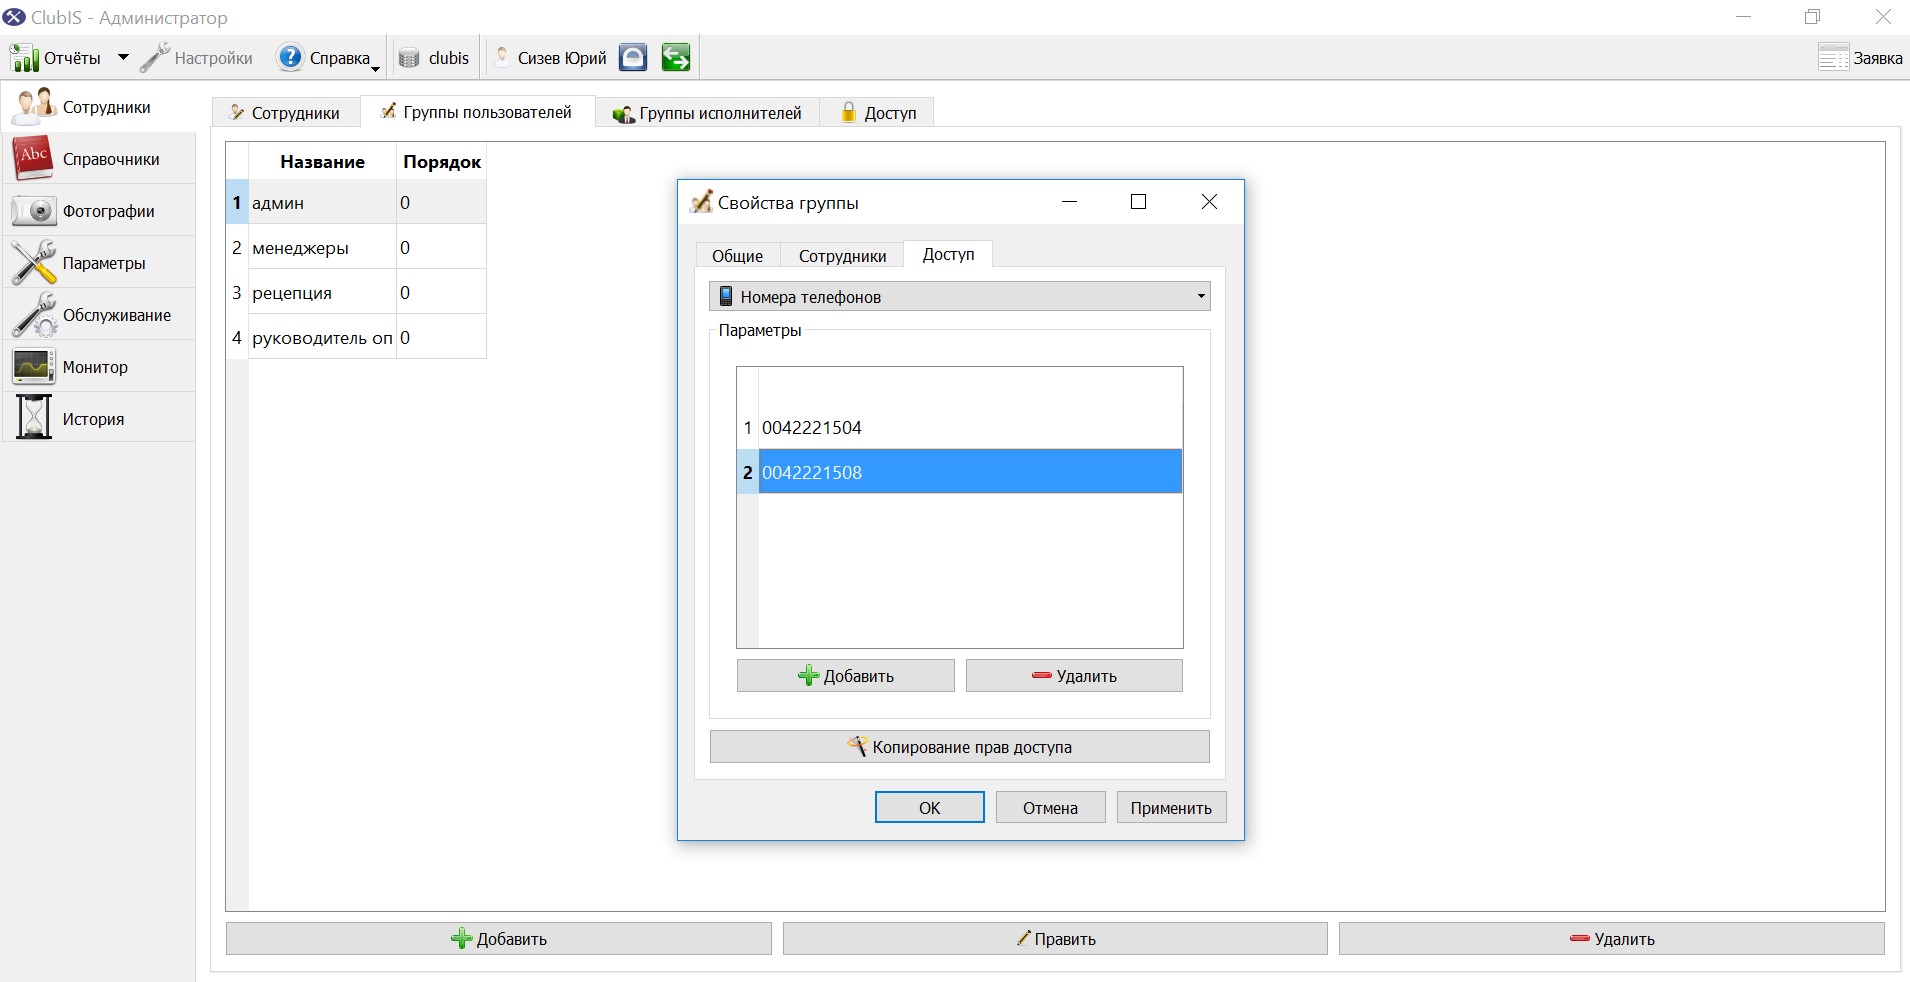Open the Отчёты reports icon

(x=25, y=58)
